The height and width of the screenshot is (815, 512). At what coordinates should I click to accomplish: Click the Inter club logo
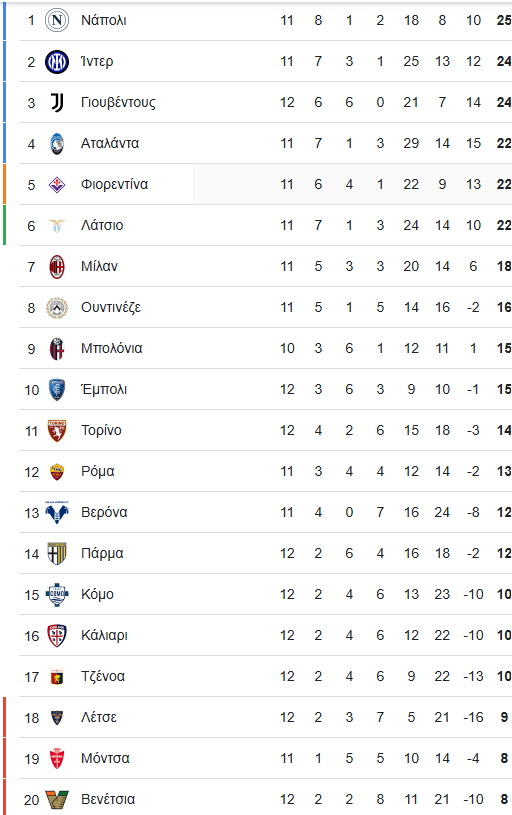point(57,61)
